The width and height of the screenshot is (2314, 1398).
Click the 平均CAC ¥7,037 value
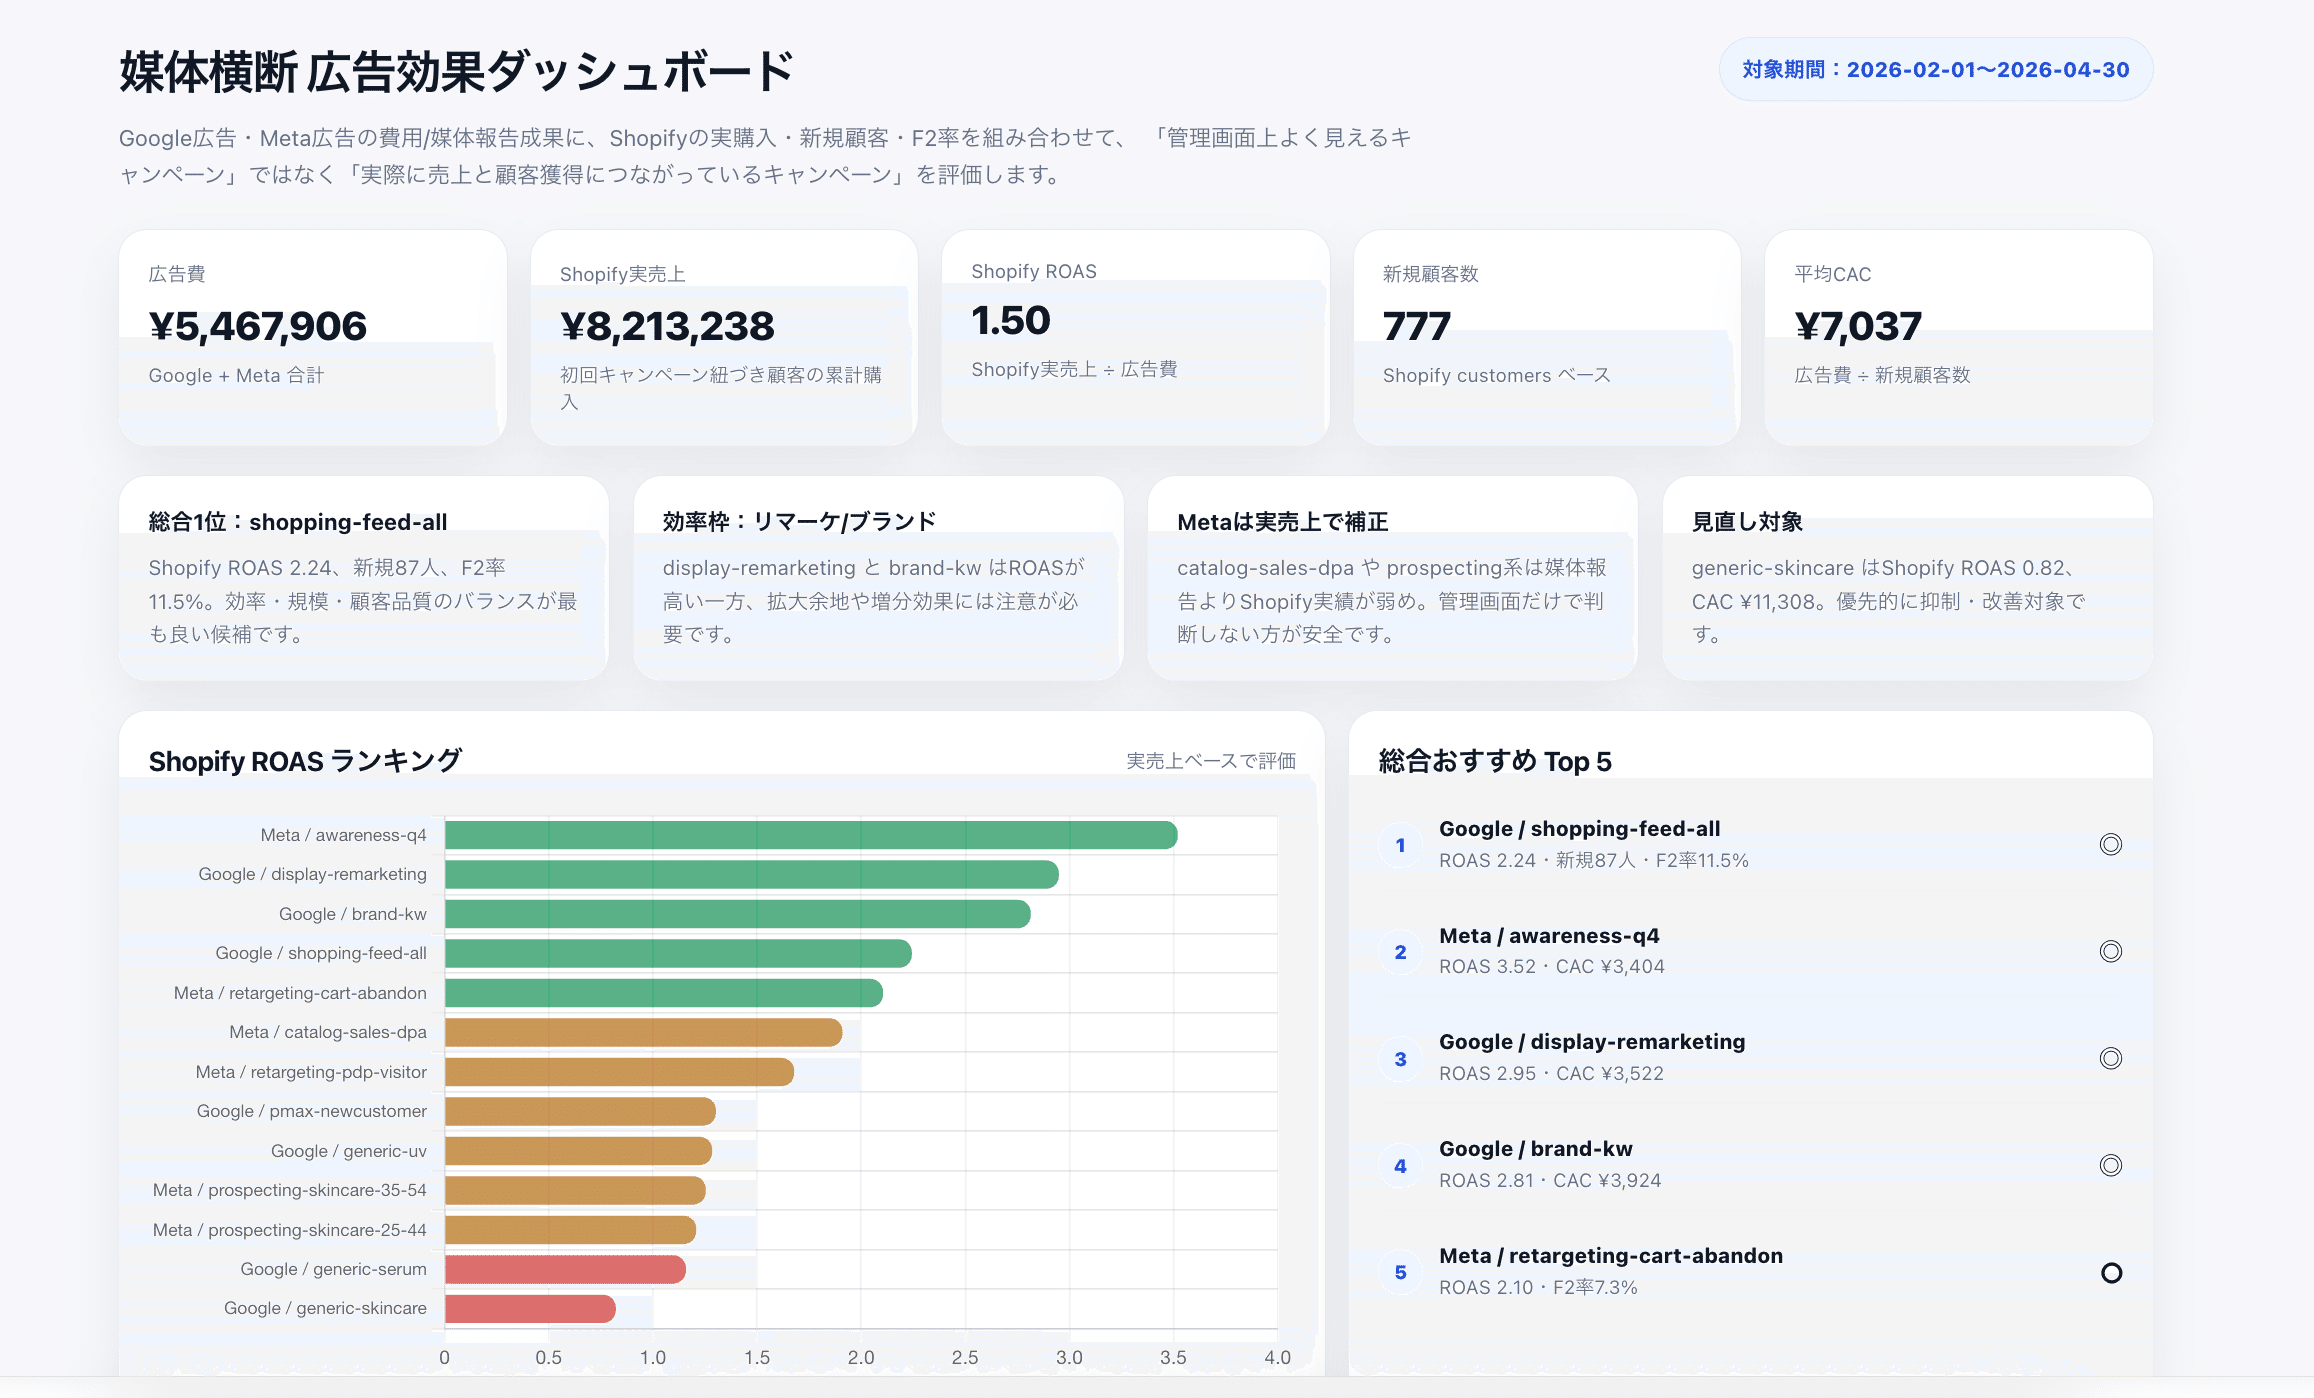[1858, 326]
